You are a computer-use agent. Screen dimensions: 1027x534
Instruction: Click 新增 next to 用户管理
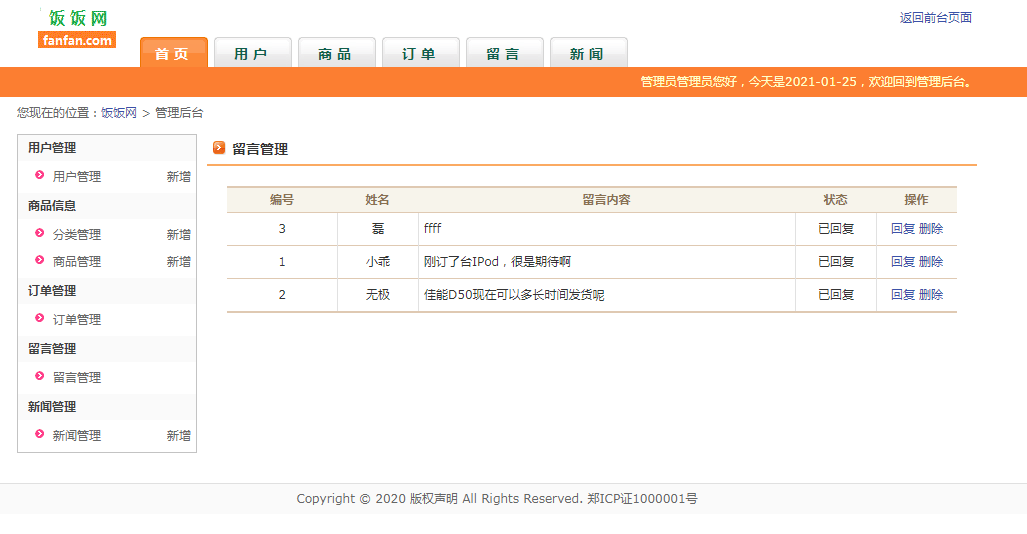(x=178, y=176)
